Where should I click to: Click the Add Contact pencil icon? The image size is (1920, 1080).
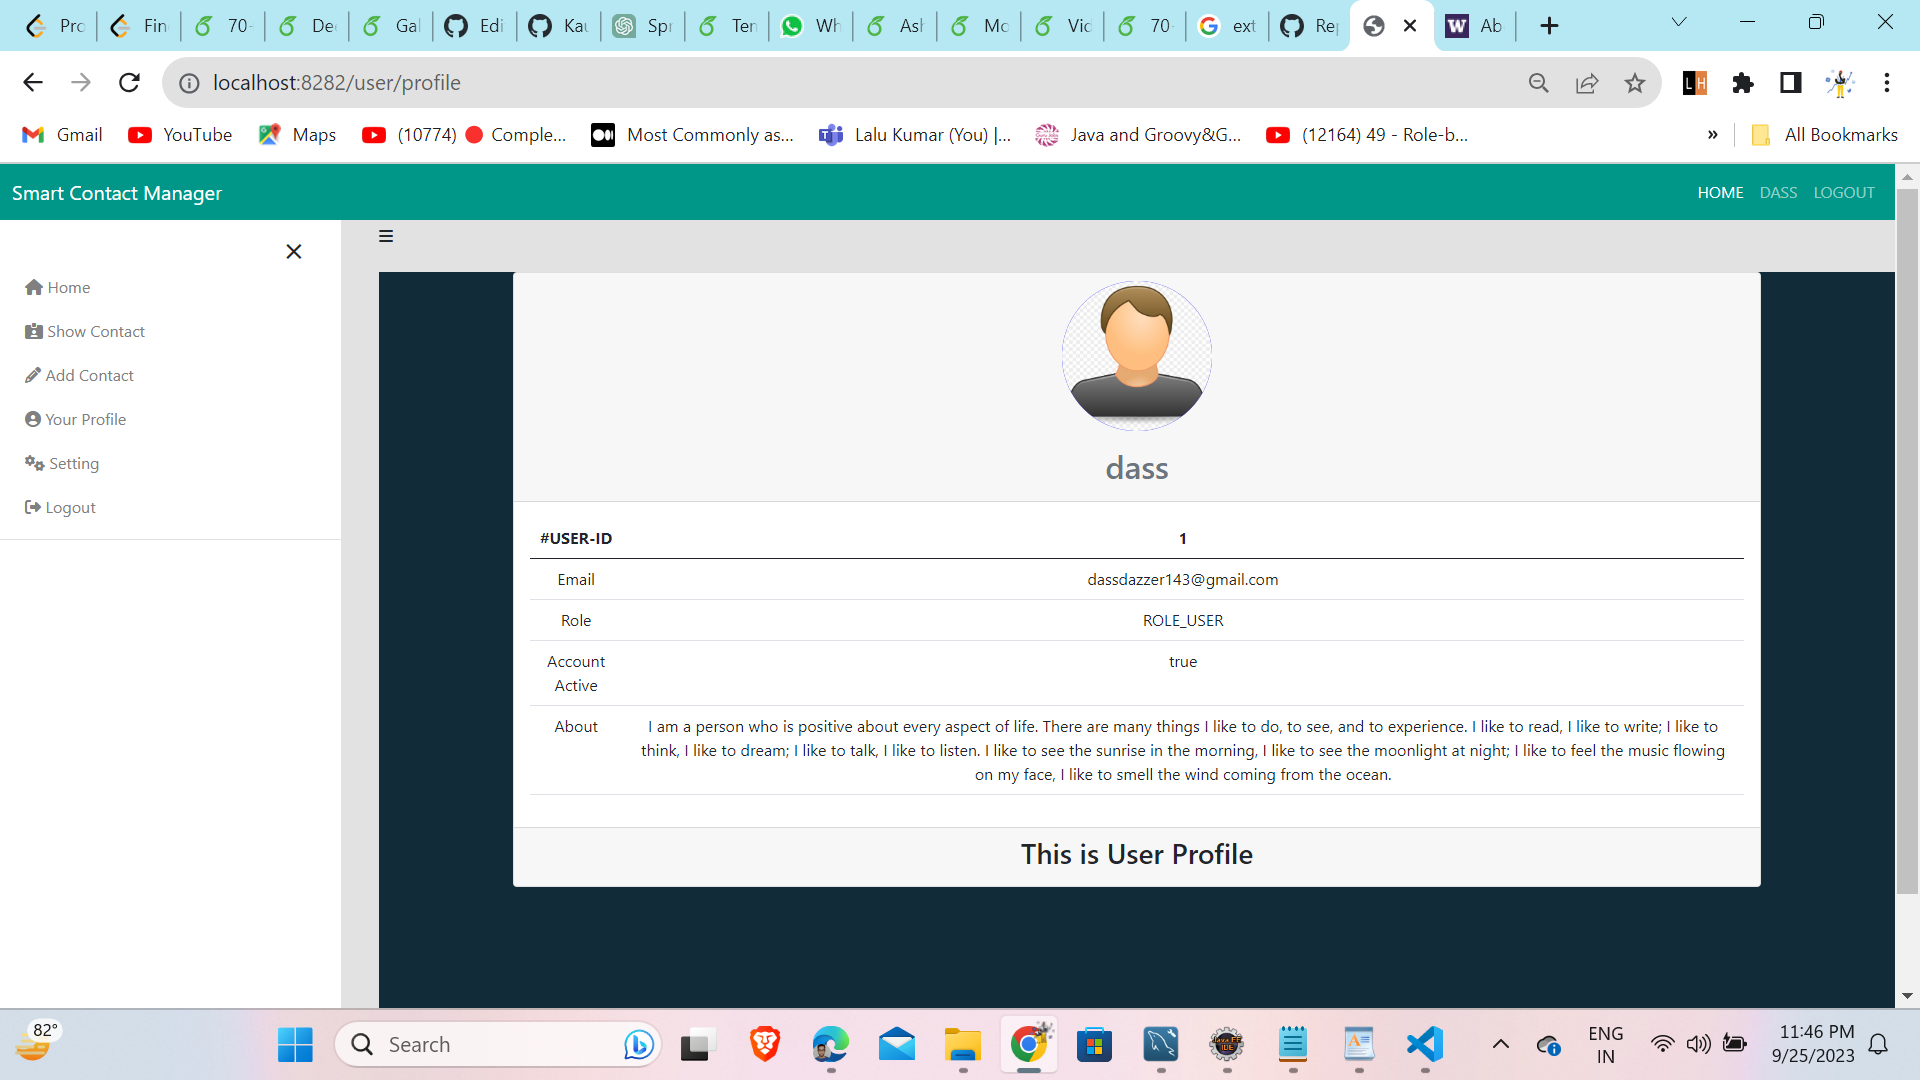[x=34, y=375]
